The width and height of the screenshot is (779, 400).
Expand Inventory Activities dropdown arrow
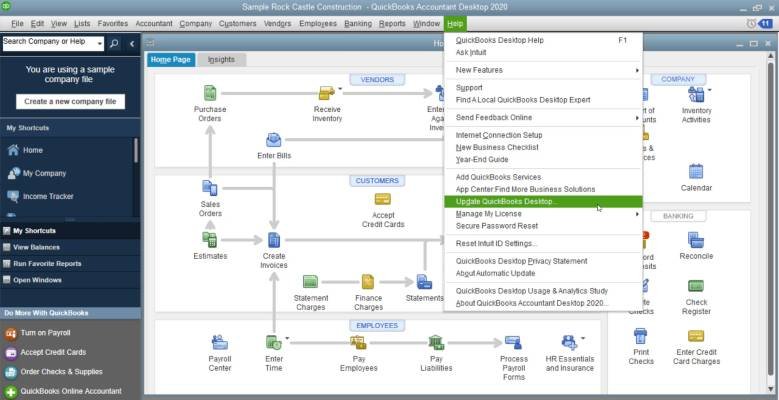point(709,89)
